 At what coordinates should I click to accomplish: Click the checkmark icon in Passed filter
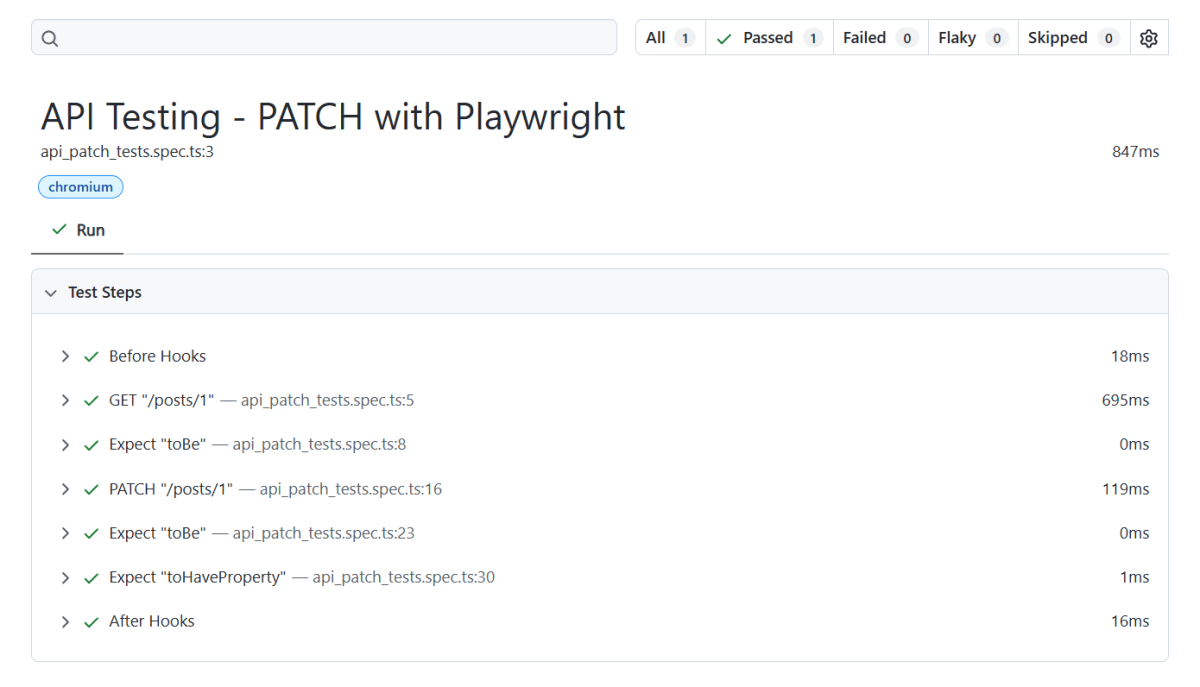tap(724, 38)
